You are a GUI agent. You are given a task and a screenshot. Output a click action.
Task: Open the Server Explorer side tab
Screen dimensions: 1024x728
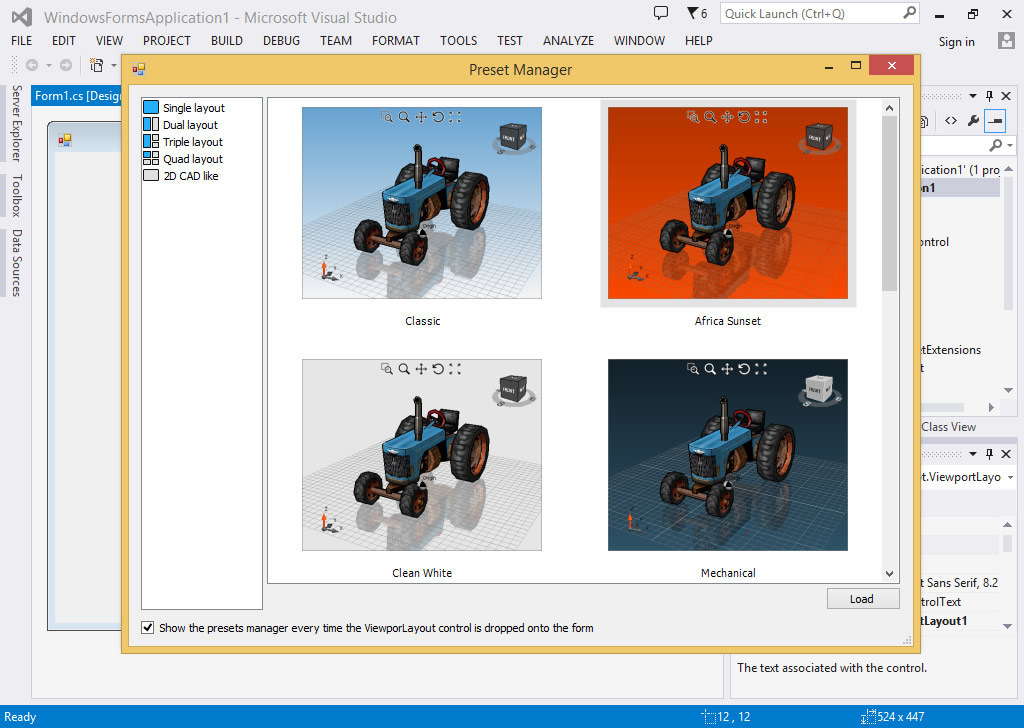coord(16,123)
